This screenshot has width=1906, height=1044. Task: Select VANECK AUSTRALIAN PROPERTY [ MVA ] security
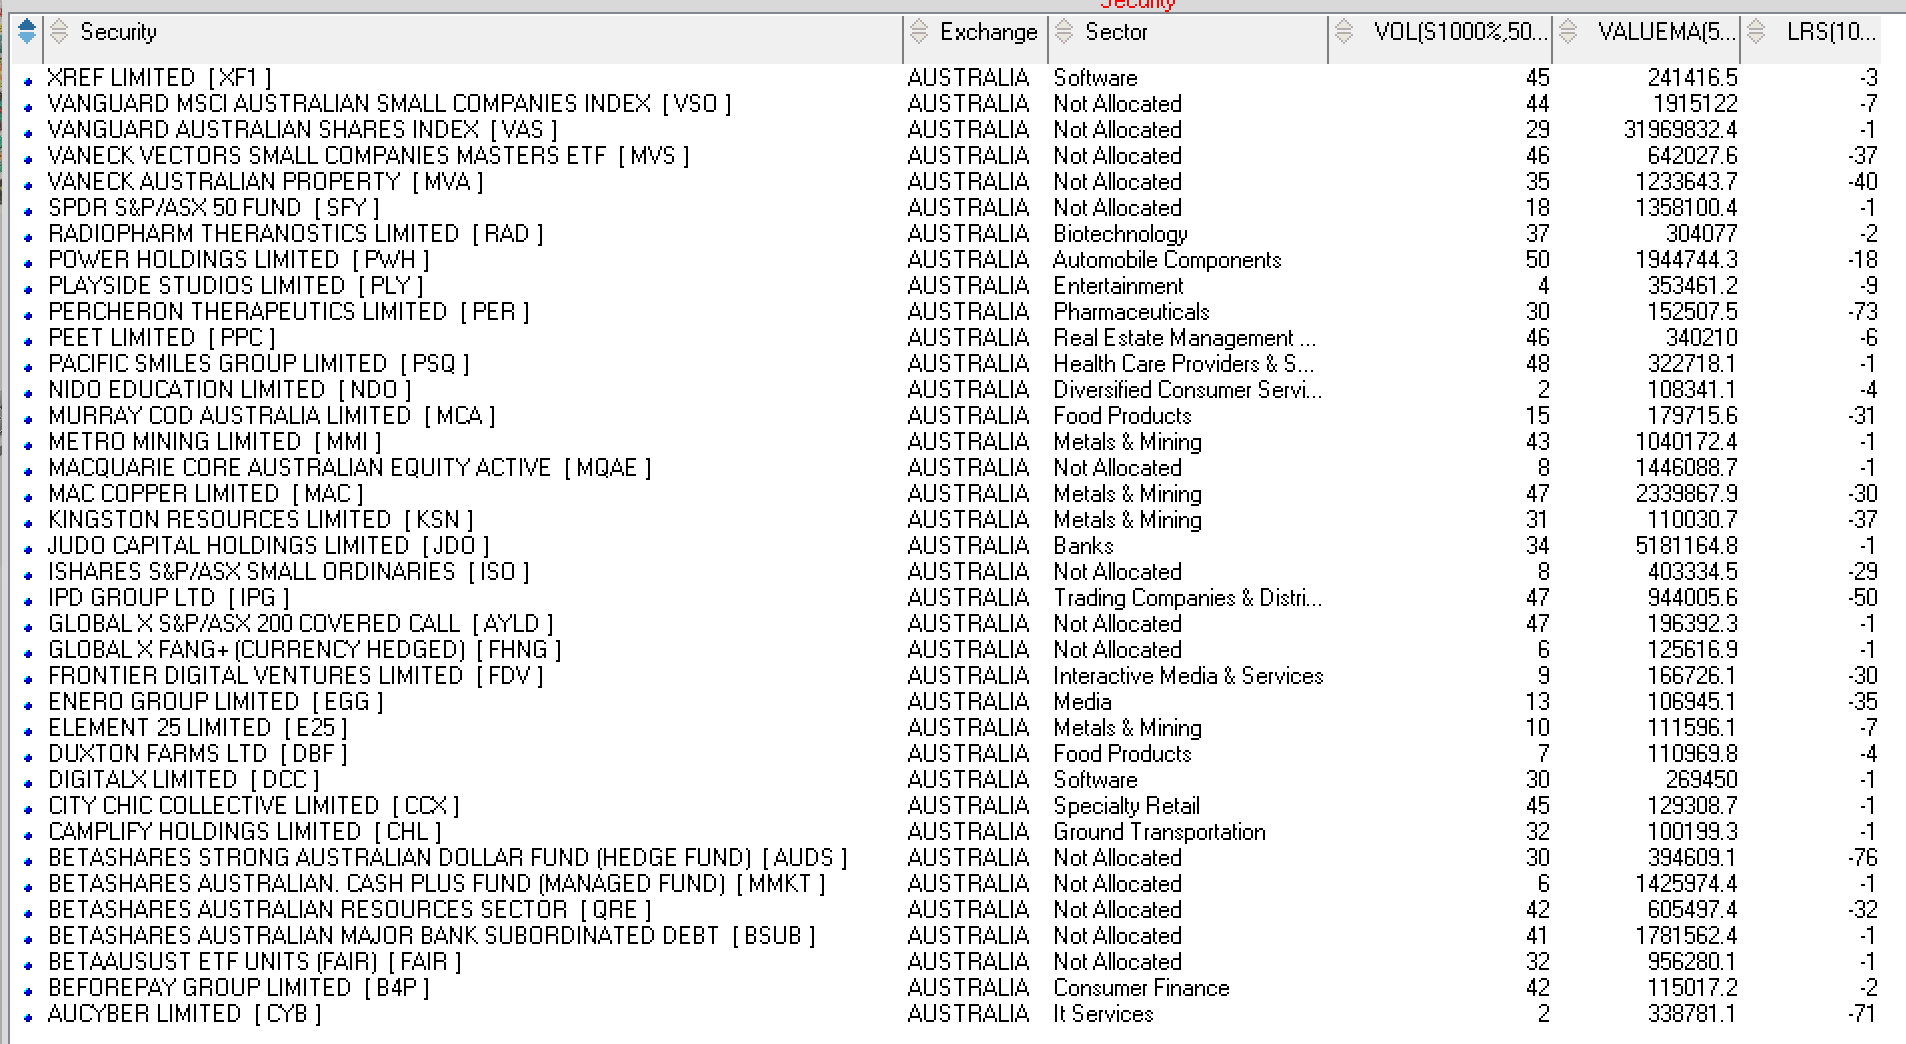[265, 182]
